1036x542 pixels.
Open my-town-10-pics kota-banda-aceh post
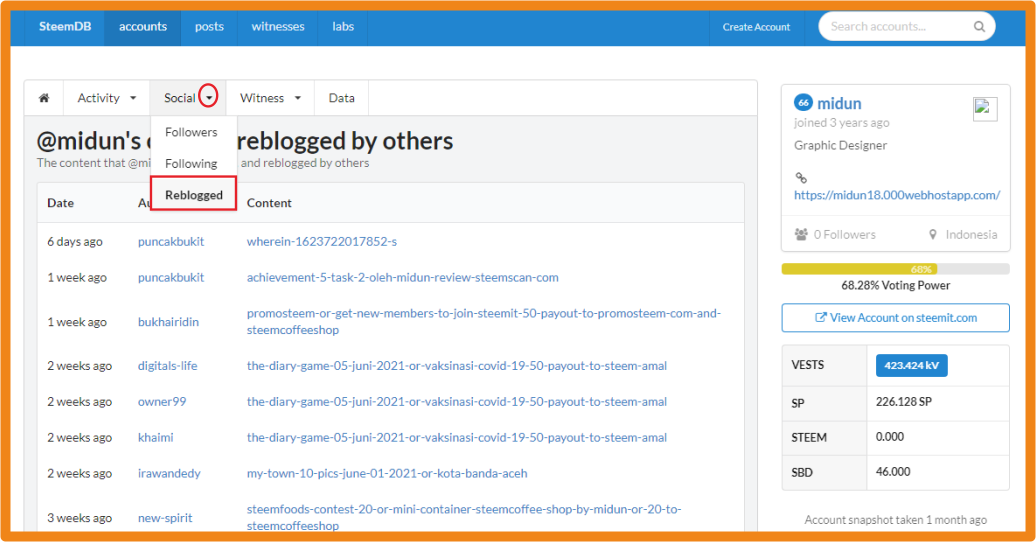tap(387, 473)
